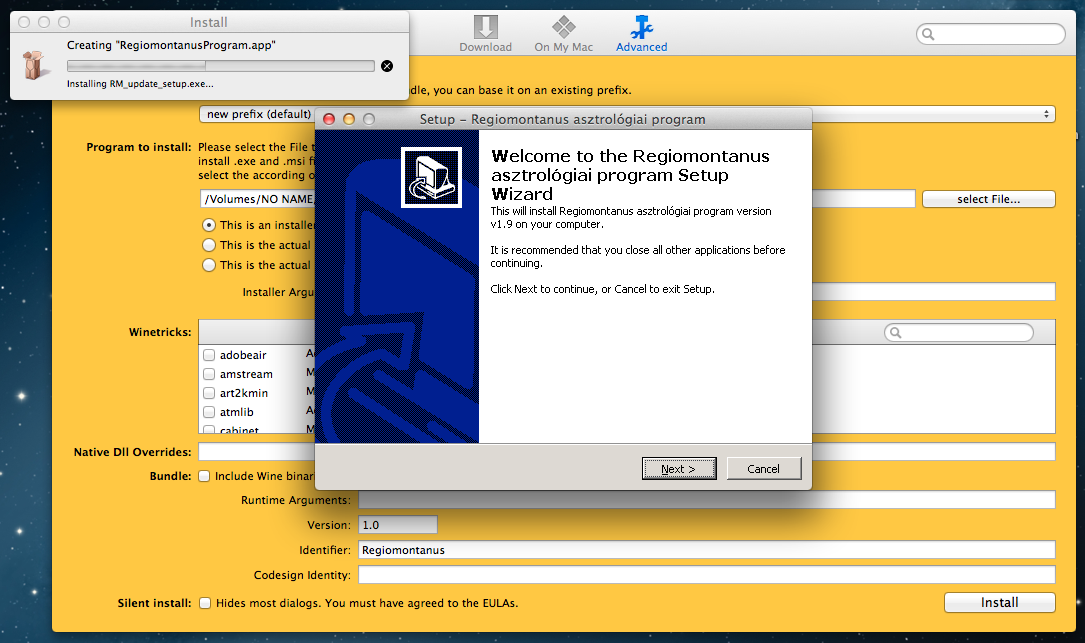This screenshot has height=643, width=1085.
Task: Select the second 'This is the actual' radio
Action: coord(208,245)
